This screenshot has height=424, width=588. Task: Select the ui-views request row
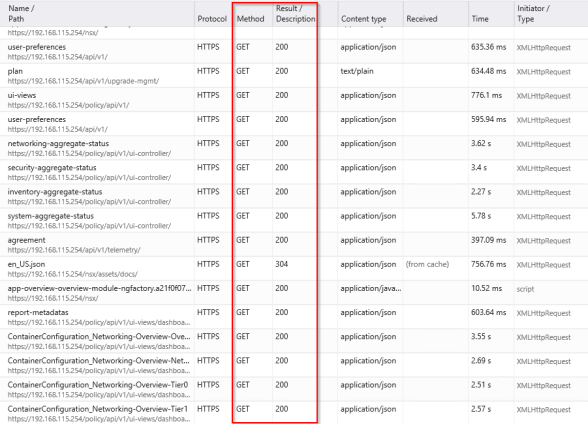tap(294, 100)
